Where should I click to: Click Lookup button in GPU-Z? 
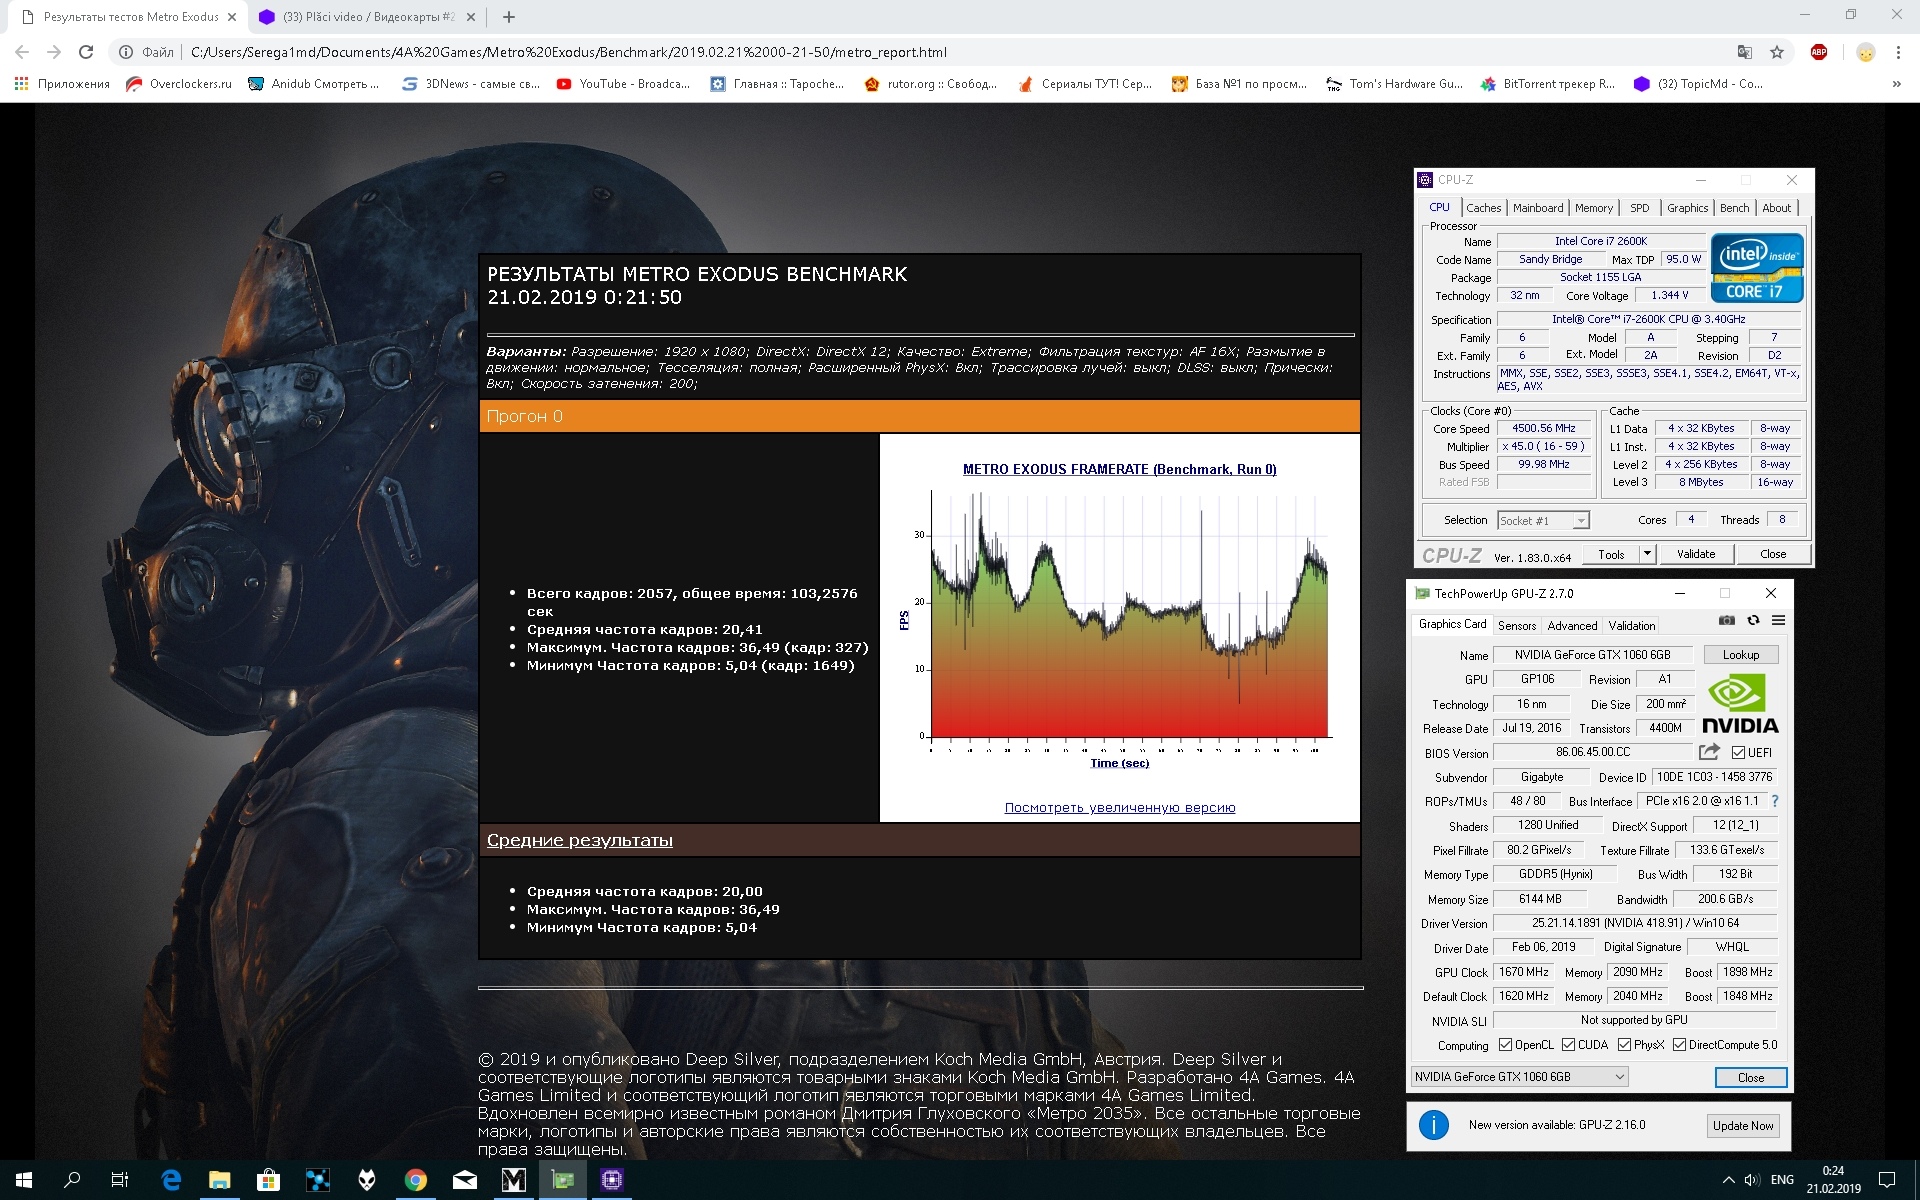(1740, 655)
